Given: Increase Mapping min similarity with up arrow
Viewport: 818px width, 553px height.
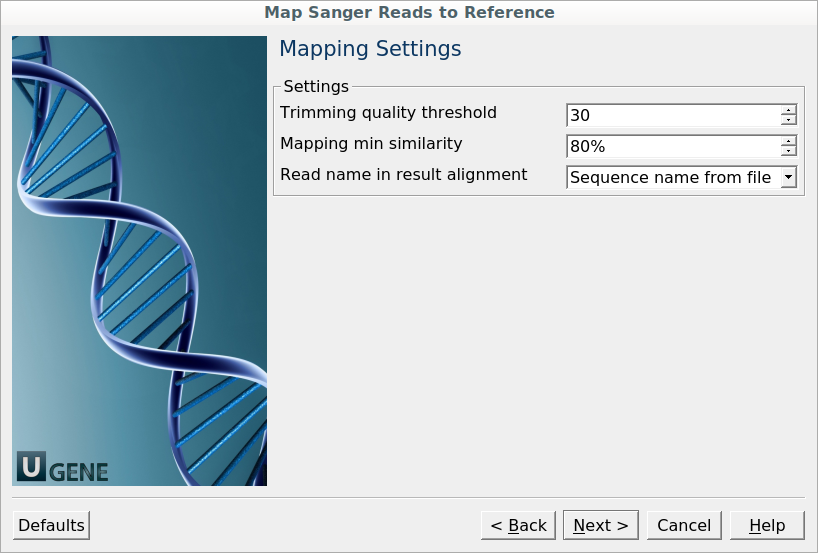Looking at the screenshot, I should point(788,141).
